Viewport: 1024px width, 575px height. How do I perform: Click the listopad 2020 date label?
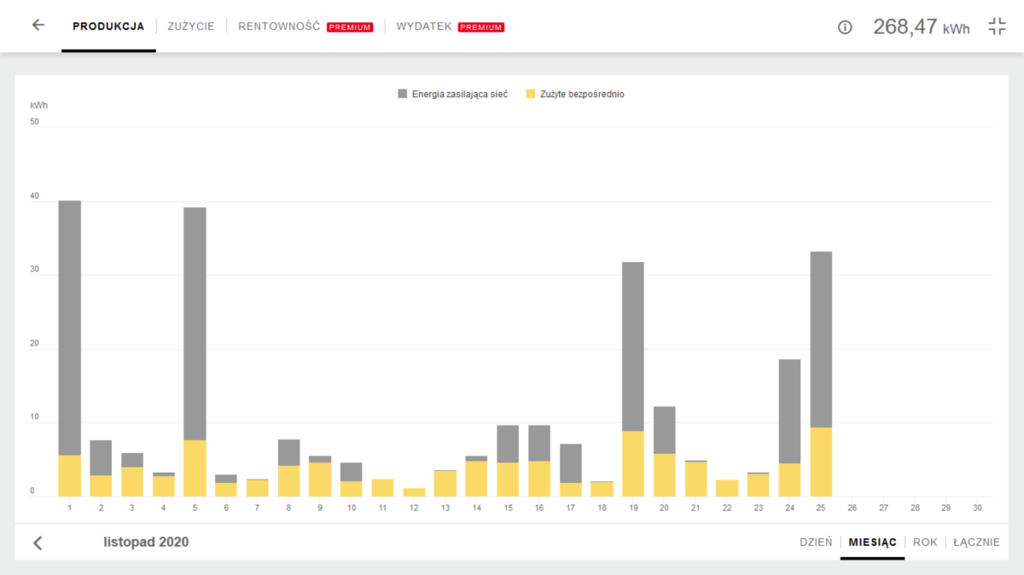[146, 542]
